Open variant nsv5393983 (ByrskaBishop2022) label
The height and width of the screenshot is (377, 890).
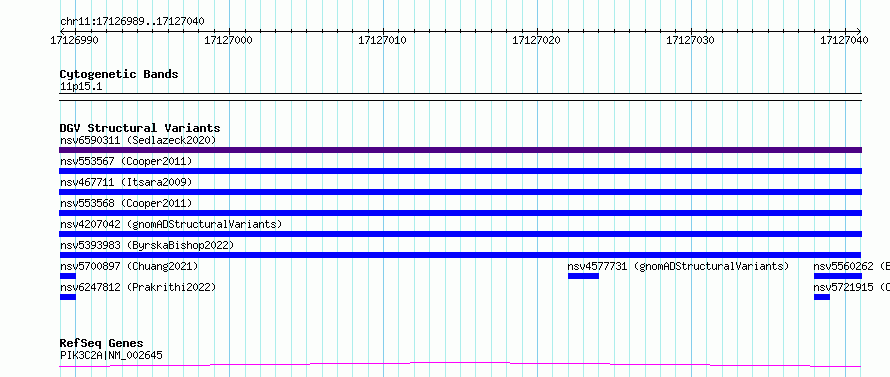[147, 245]
